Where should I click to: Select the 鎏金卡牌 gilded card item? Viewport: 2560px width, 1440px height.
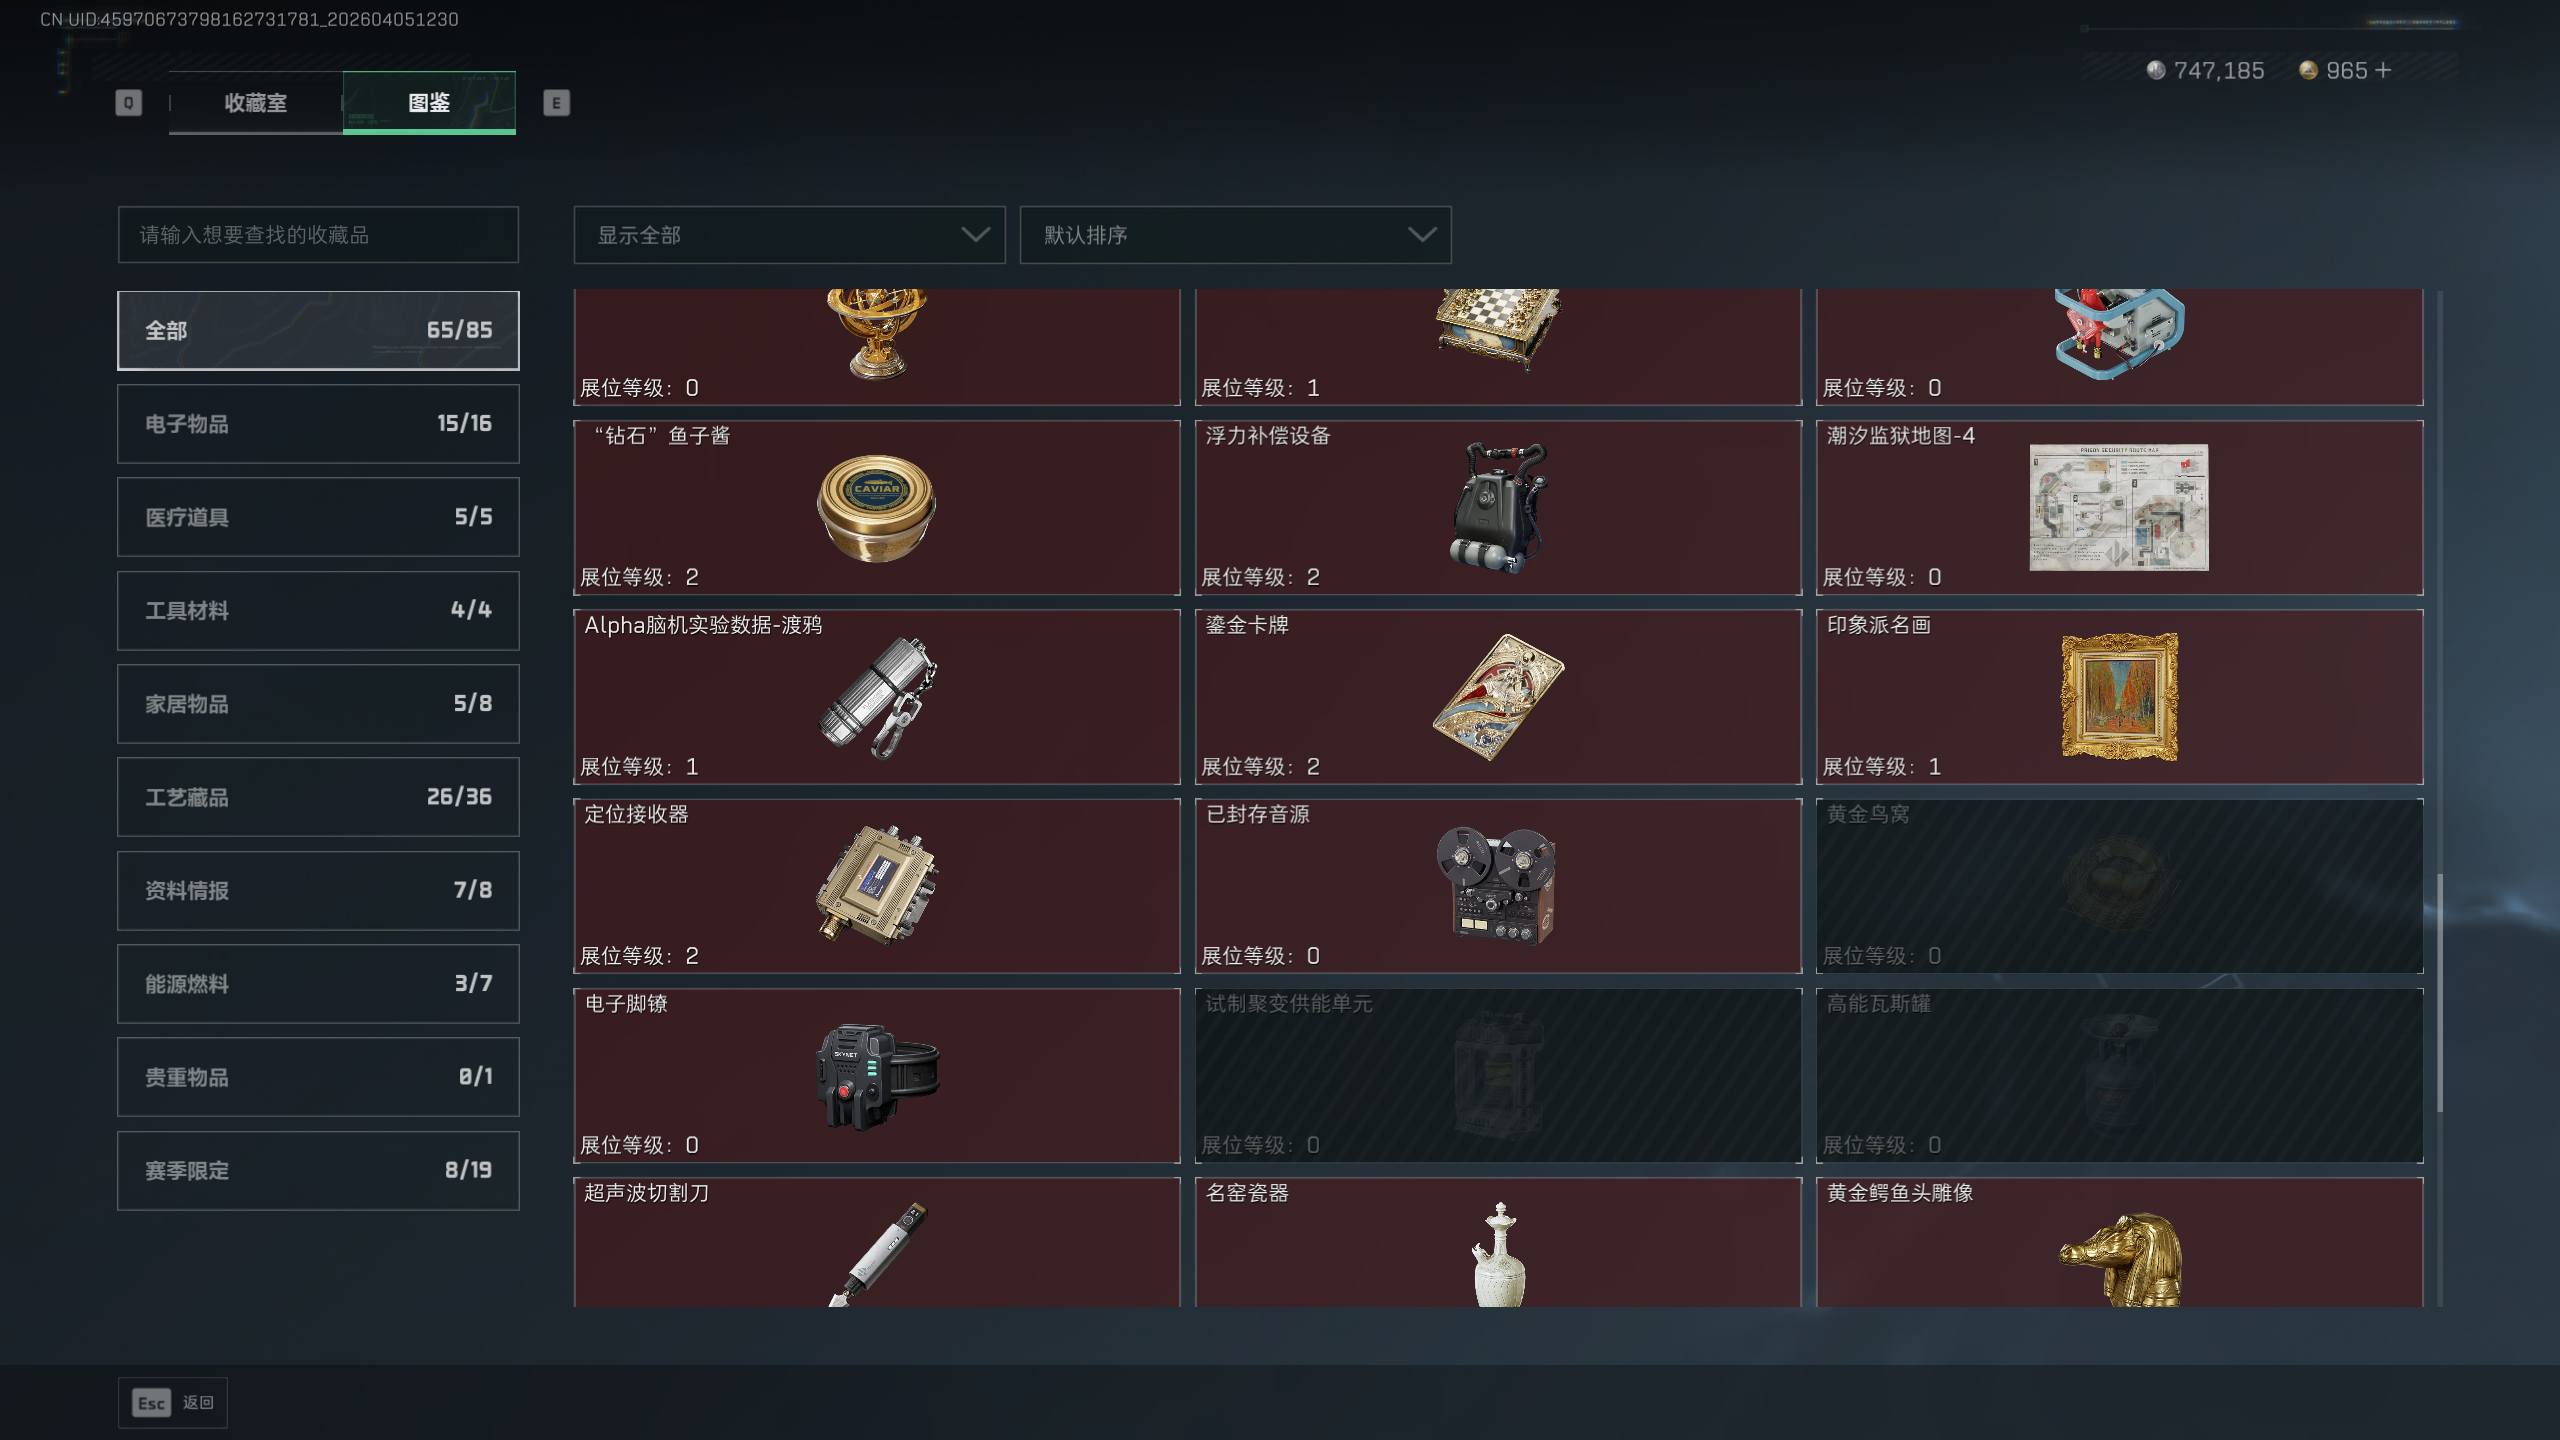(x=1498, y=697)
